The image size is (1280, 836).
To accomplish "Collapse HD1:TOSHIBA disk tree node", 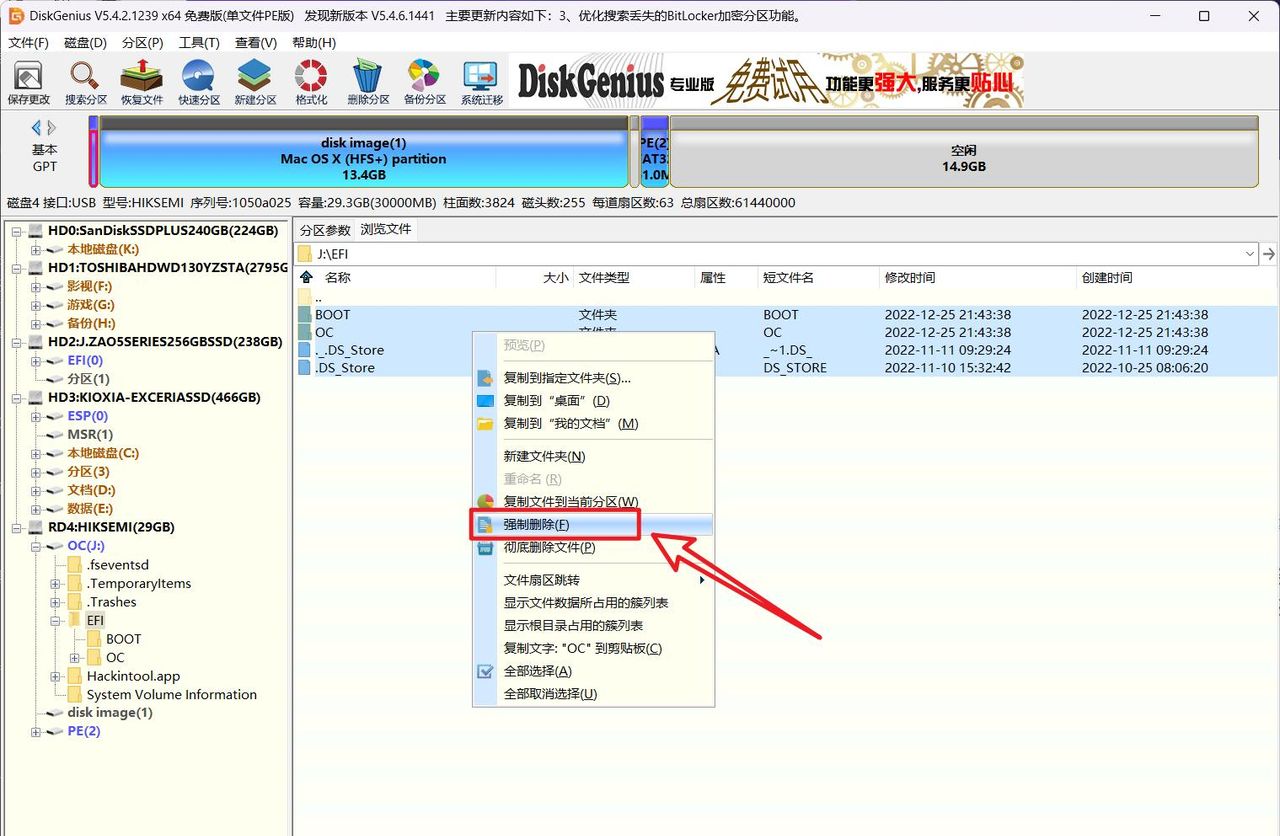I will click(16, 268).
